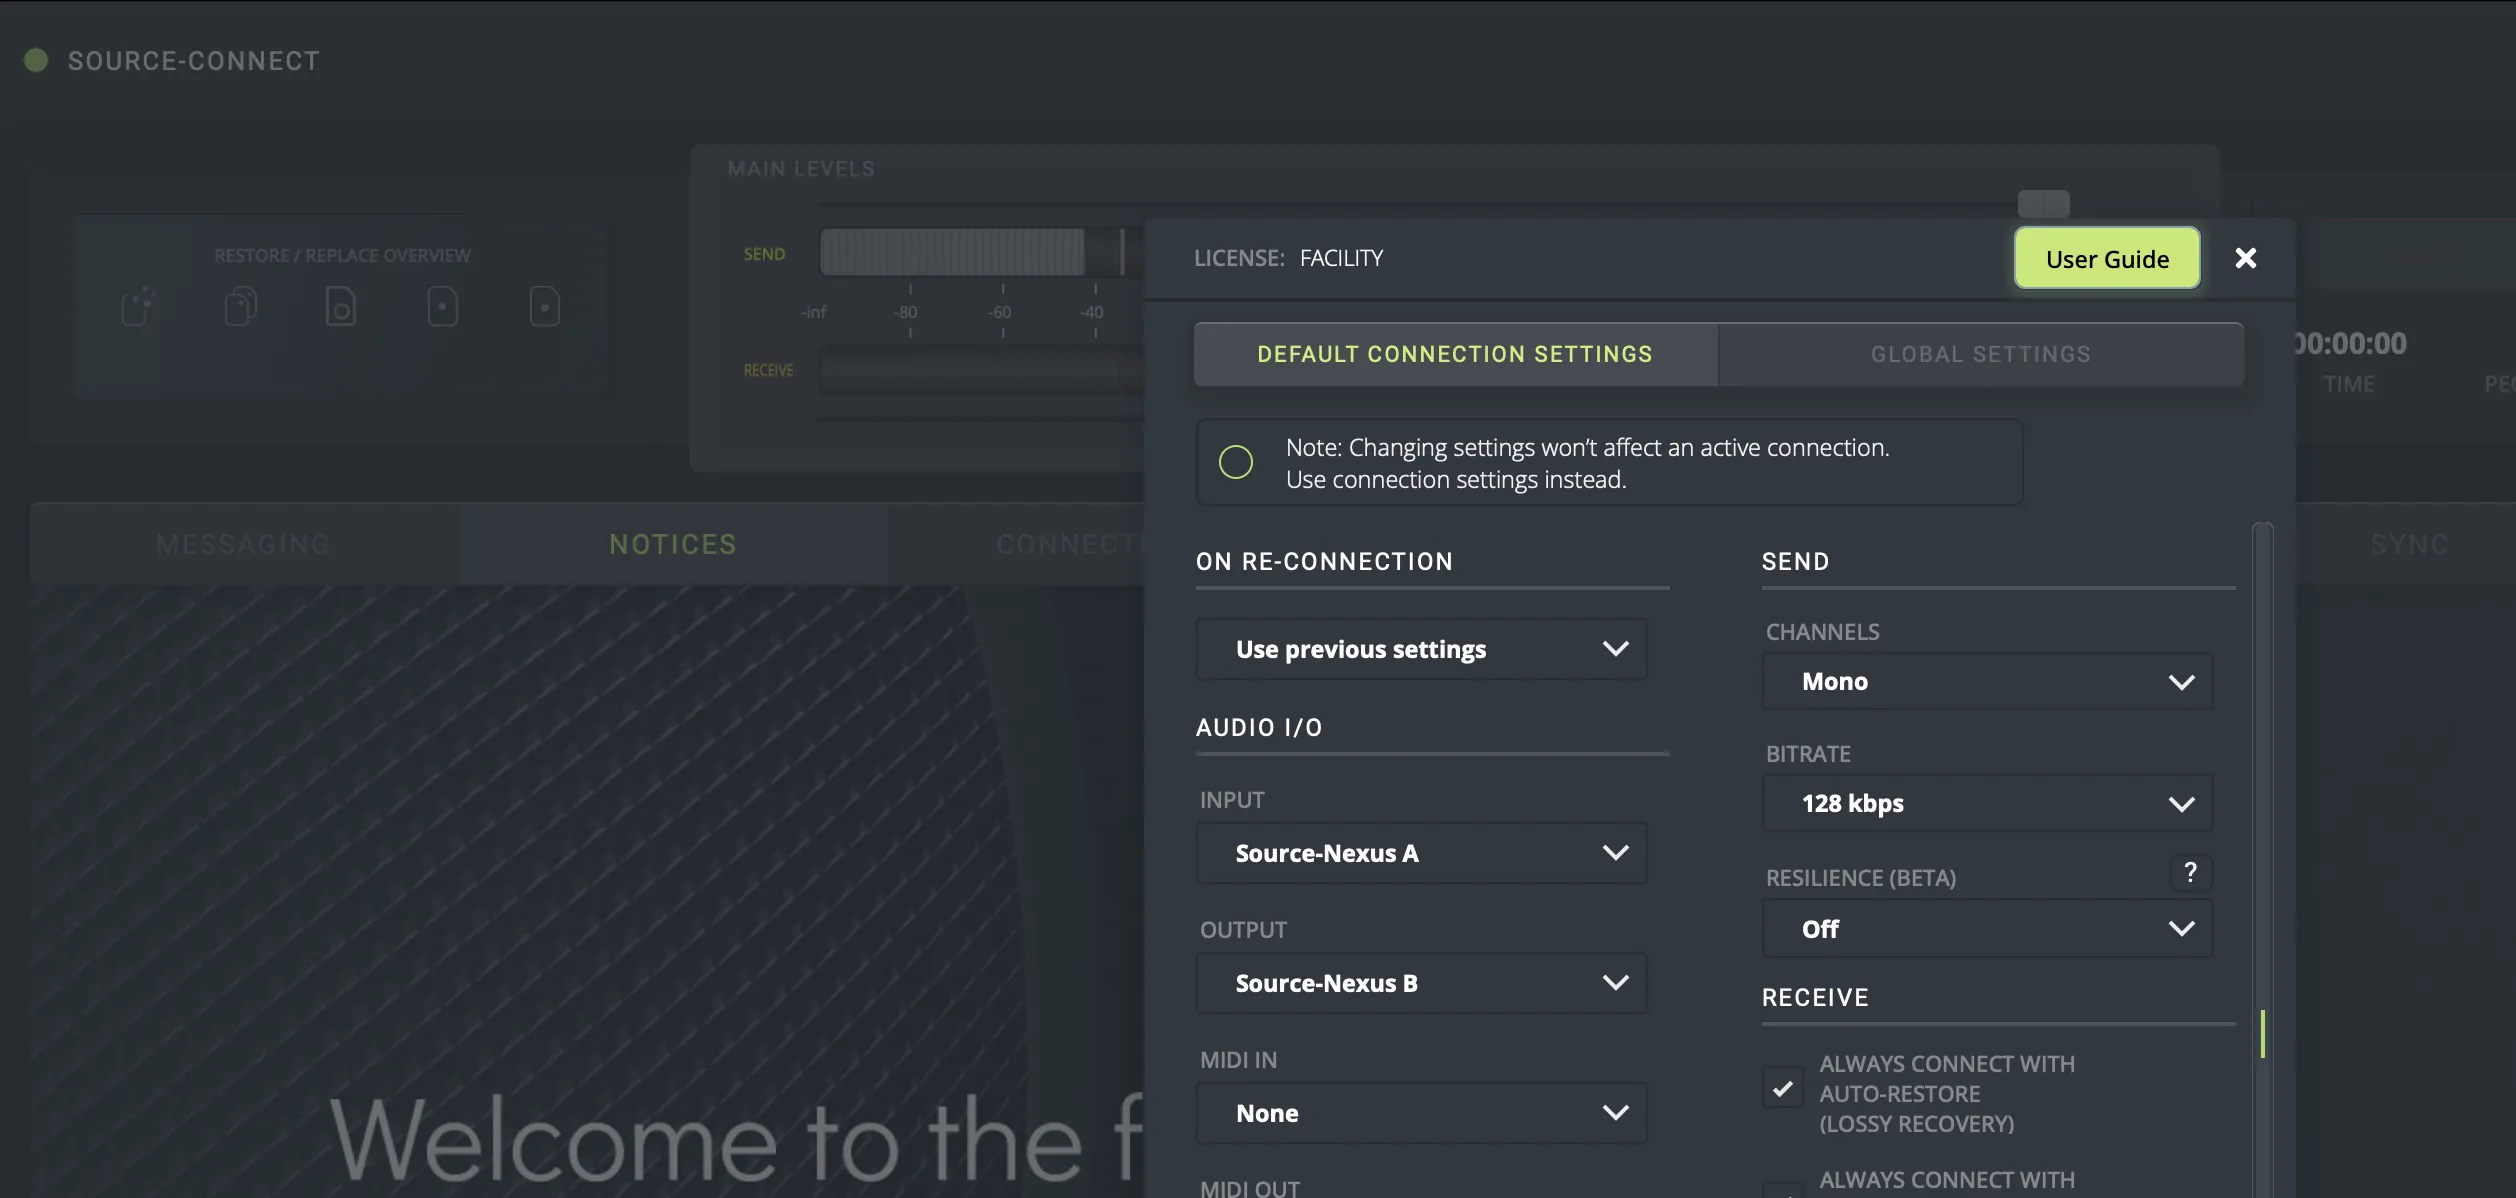The image size is (2516, 1198).
Task: Open the Notices tab in background window
Action: 673,544
